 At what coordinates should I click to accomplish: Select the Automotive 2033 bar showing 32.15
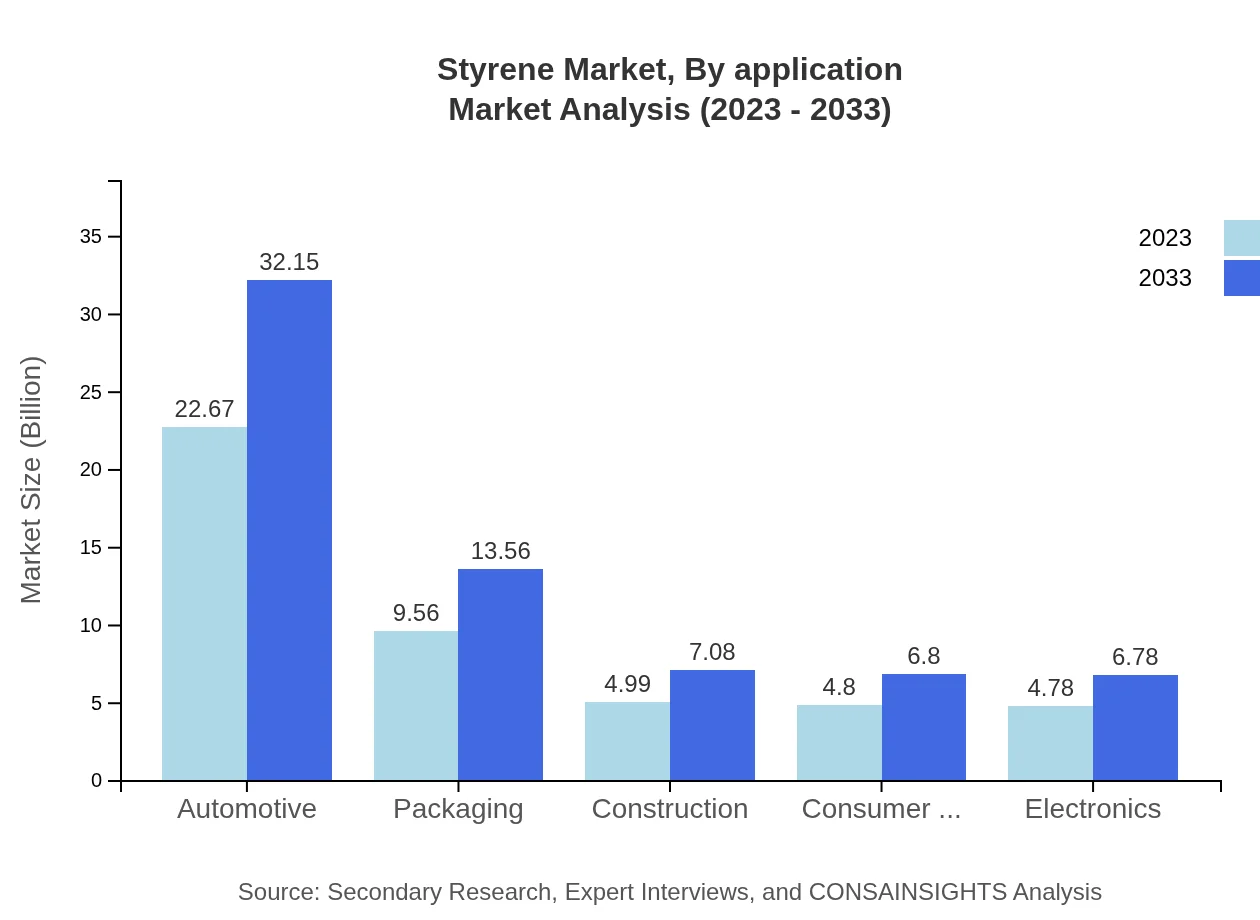click(x=288, y=530)
